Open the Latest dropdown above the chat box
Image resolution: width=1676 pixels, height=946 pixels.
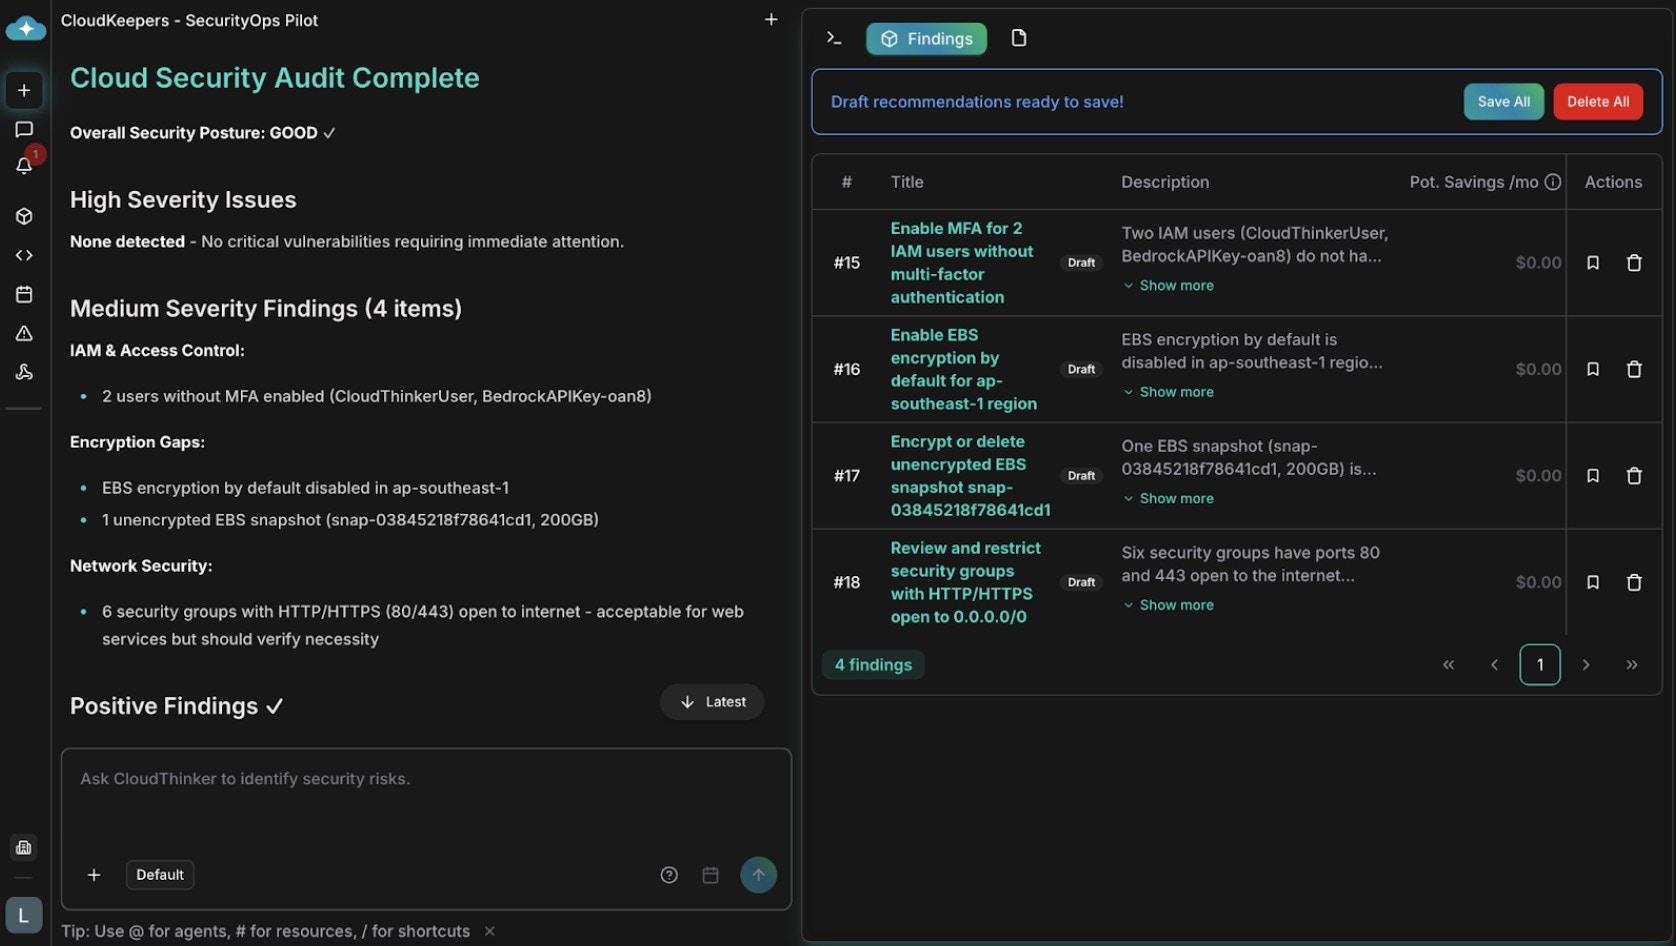[712, 701]
